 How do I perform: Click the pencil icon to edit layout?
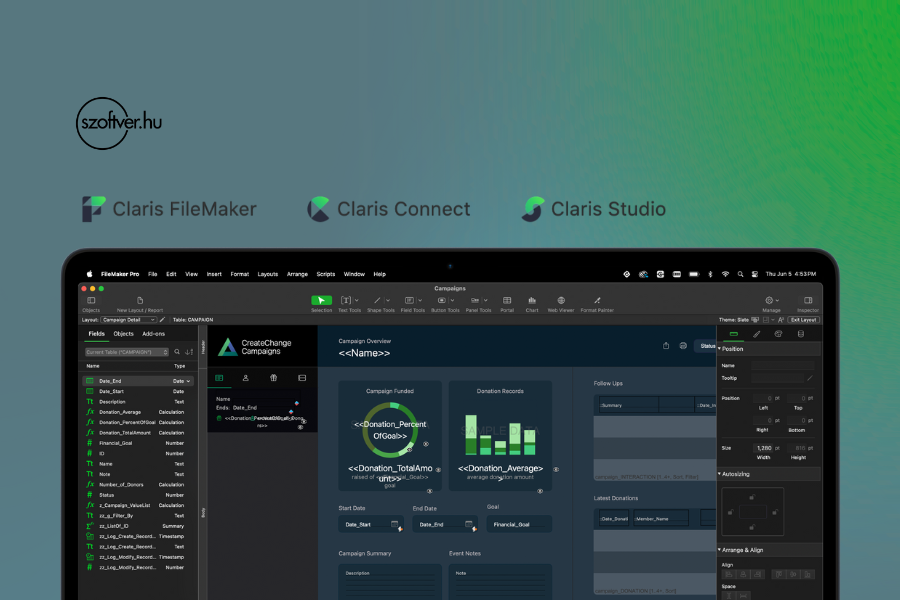pos(163,319)
